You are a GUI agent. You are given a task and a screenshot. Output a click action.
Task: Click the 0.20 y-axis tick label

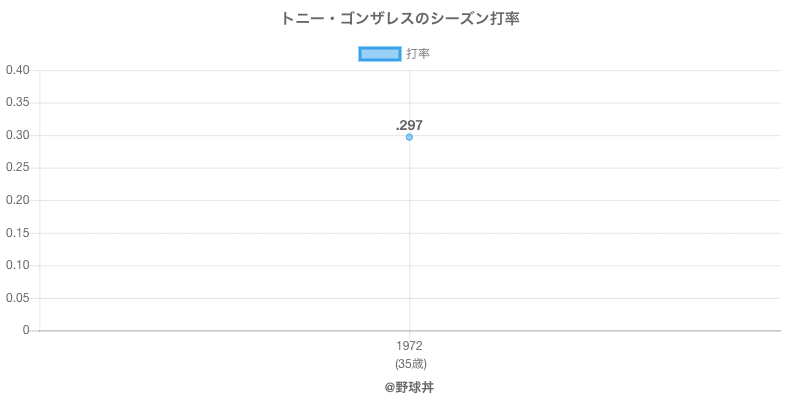click(x=17, y=201)
